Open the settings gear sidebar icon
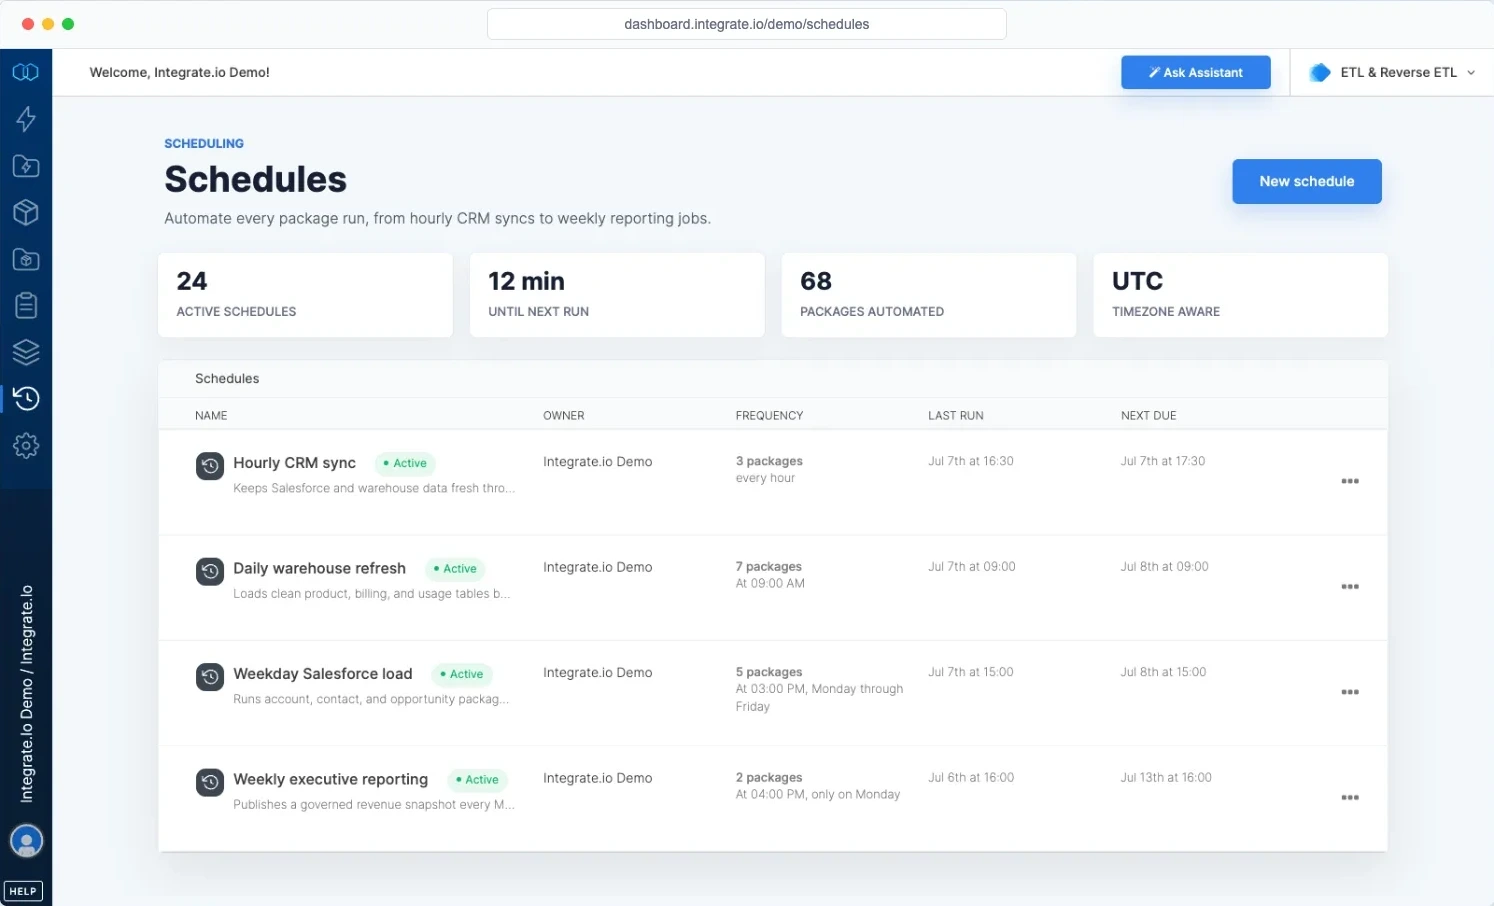Viewport: 1494px width, 906px height. tap(26, 445)
